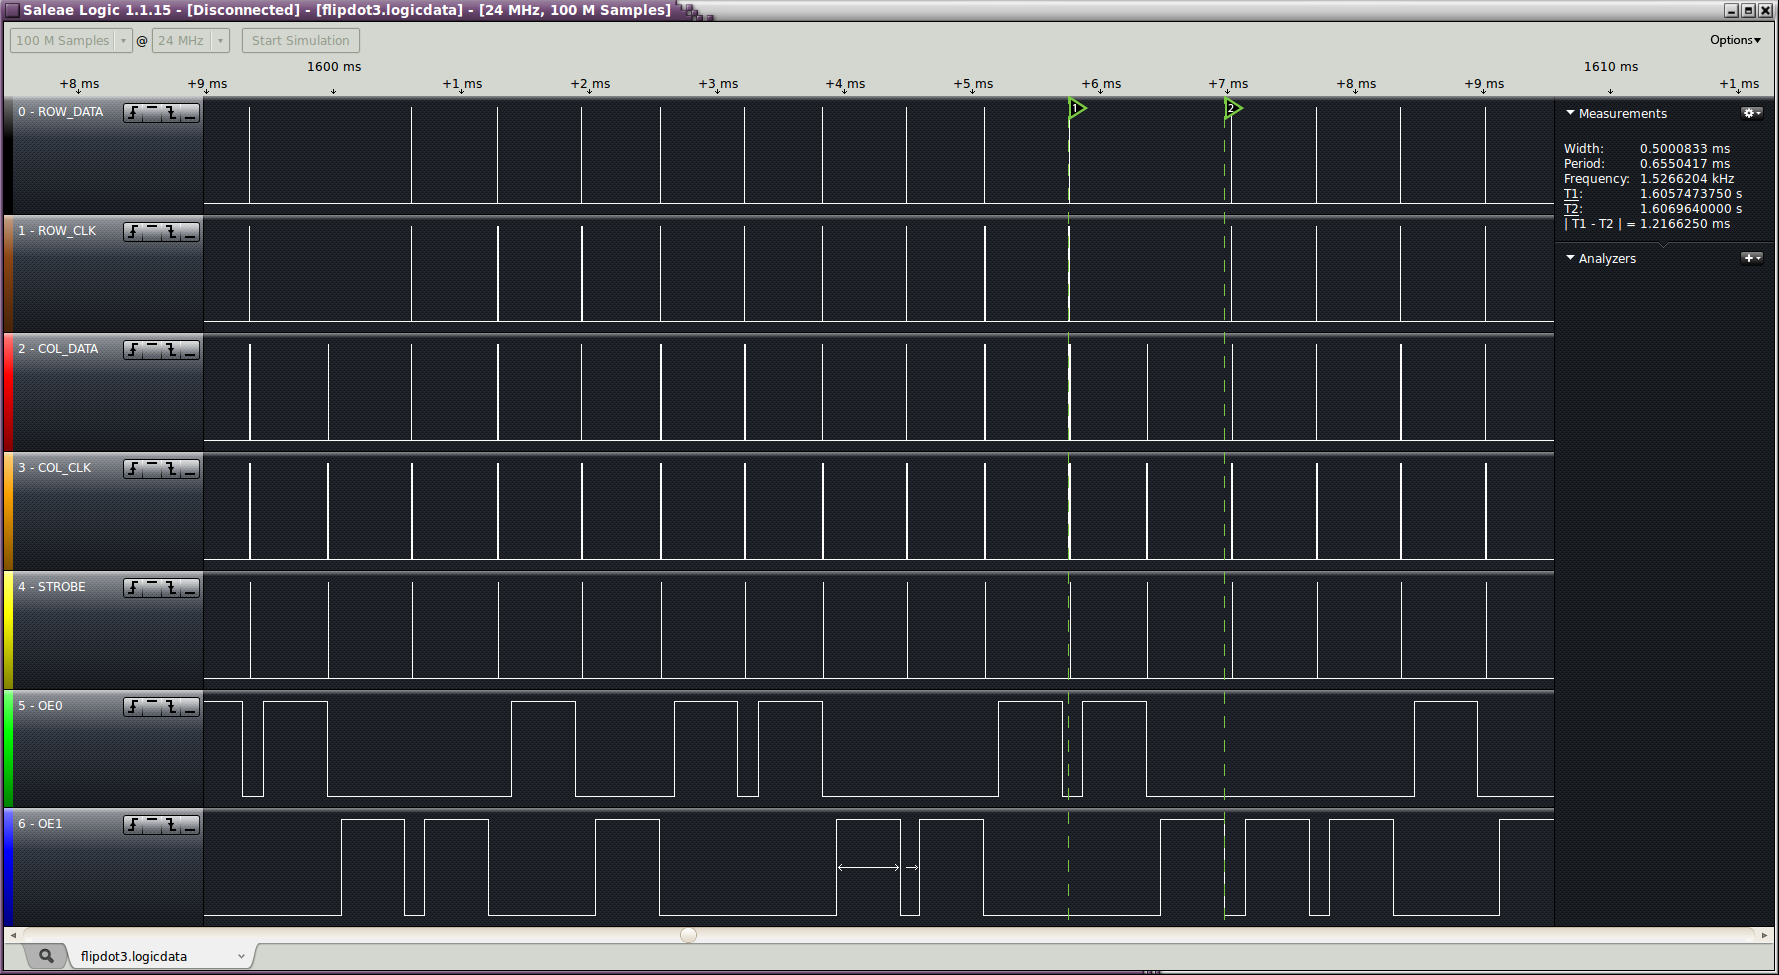Toggle low level trigger on STROBE channel
This screenshot has width=1779, height=975.
pyautogui.click(x=190, y=588)
